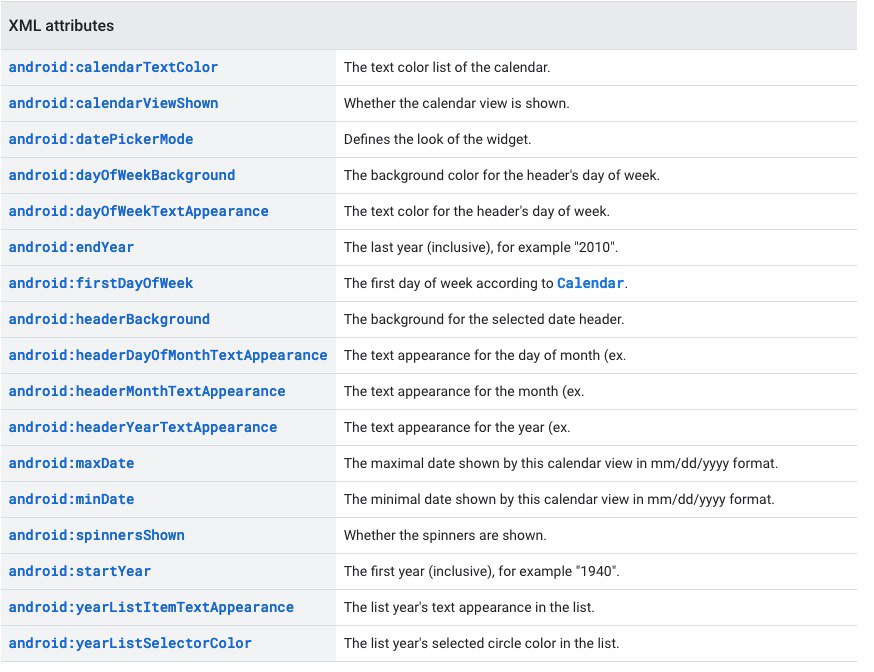Follow the android:dayOfWeekTextAppearance link
Screen dimensions: 874x672
pyautogui.click(x=138, y=211)
